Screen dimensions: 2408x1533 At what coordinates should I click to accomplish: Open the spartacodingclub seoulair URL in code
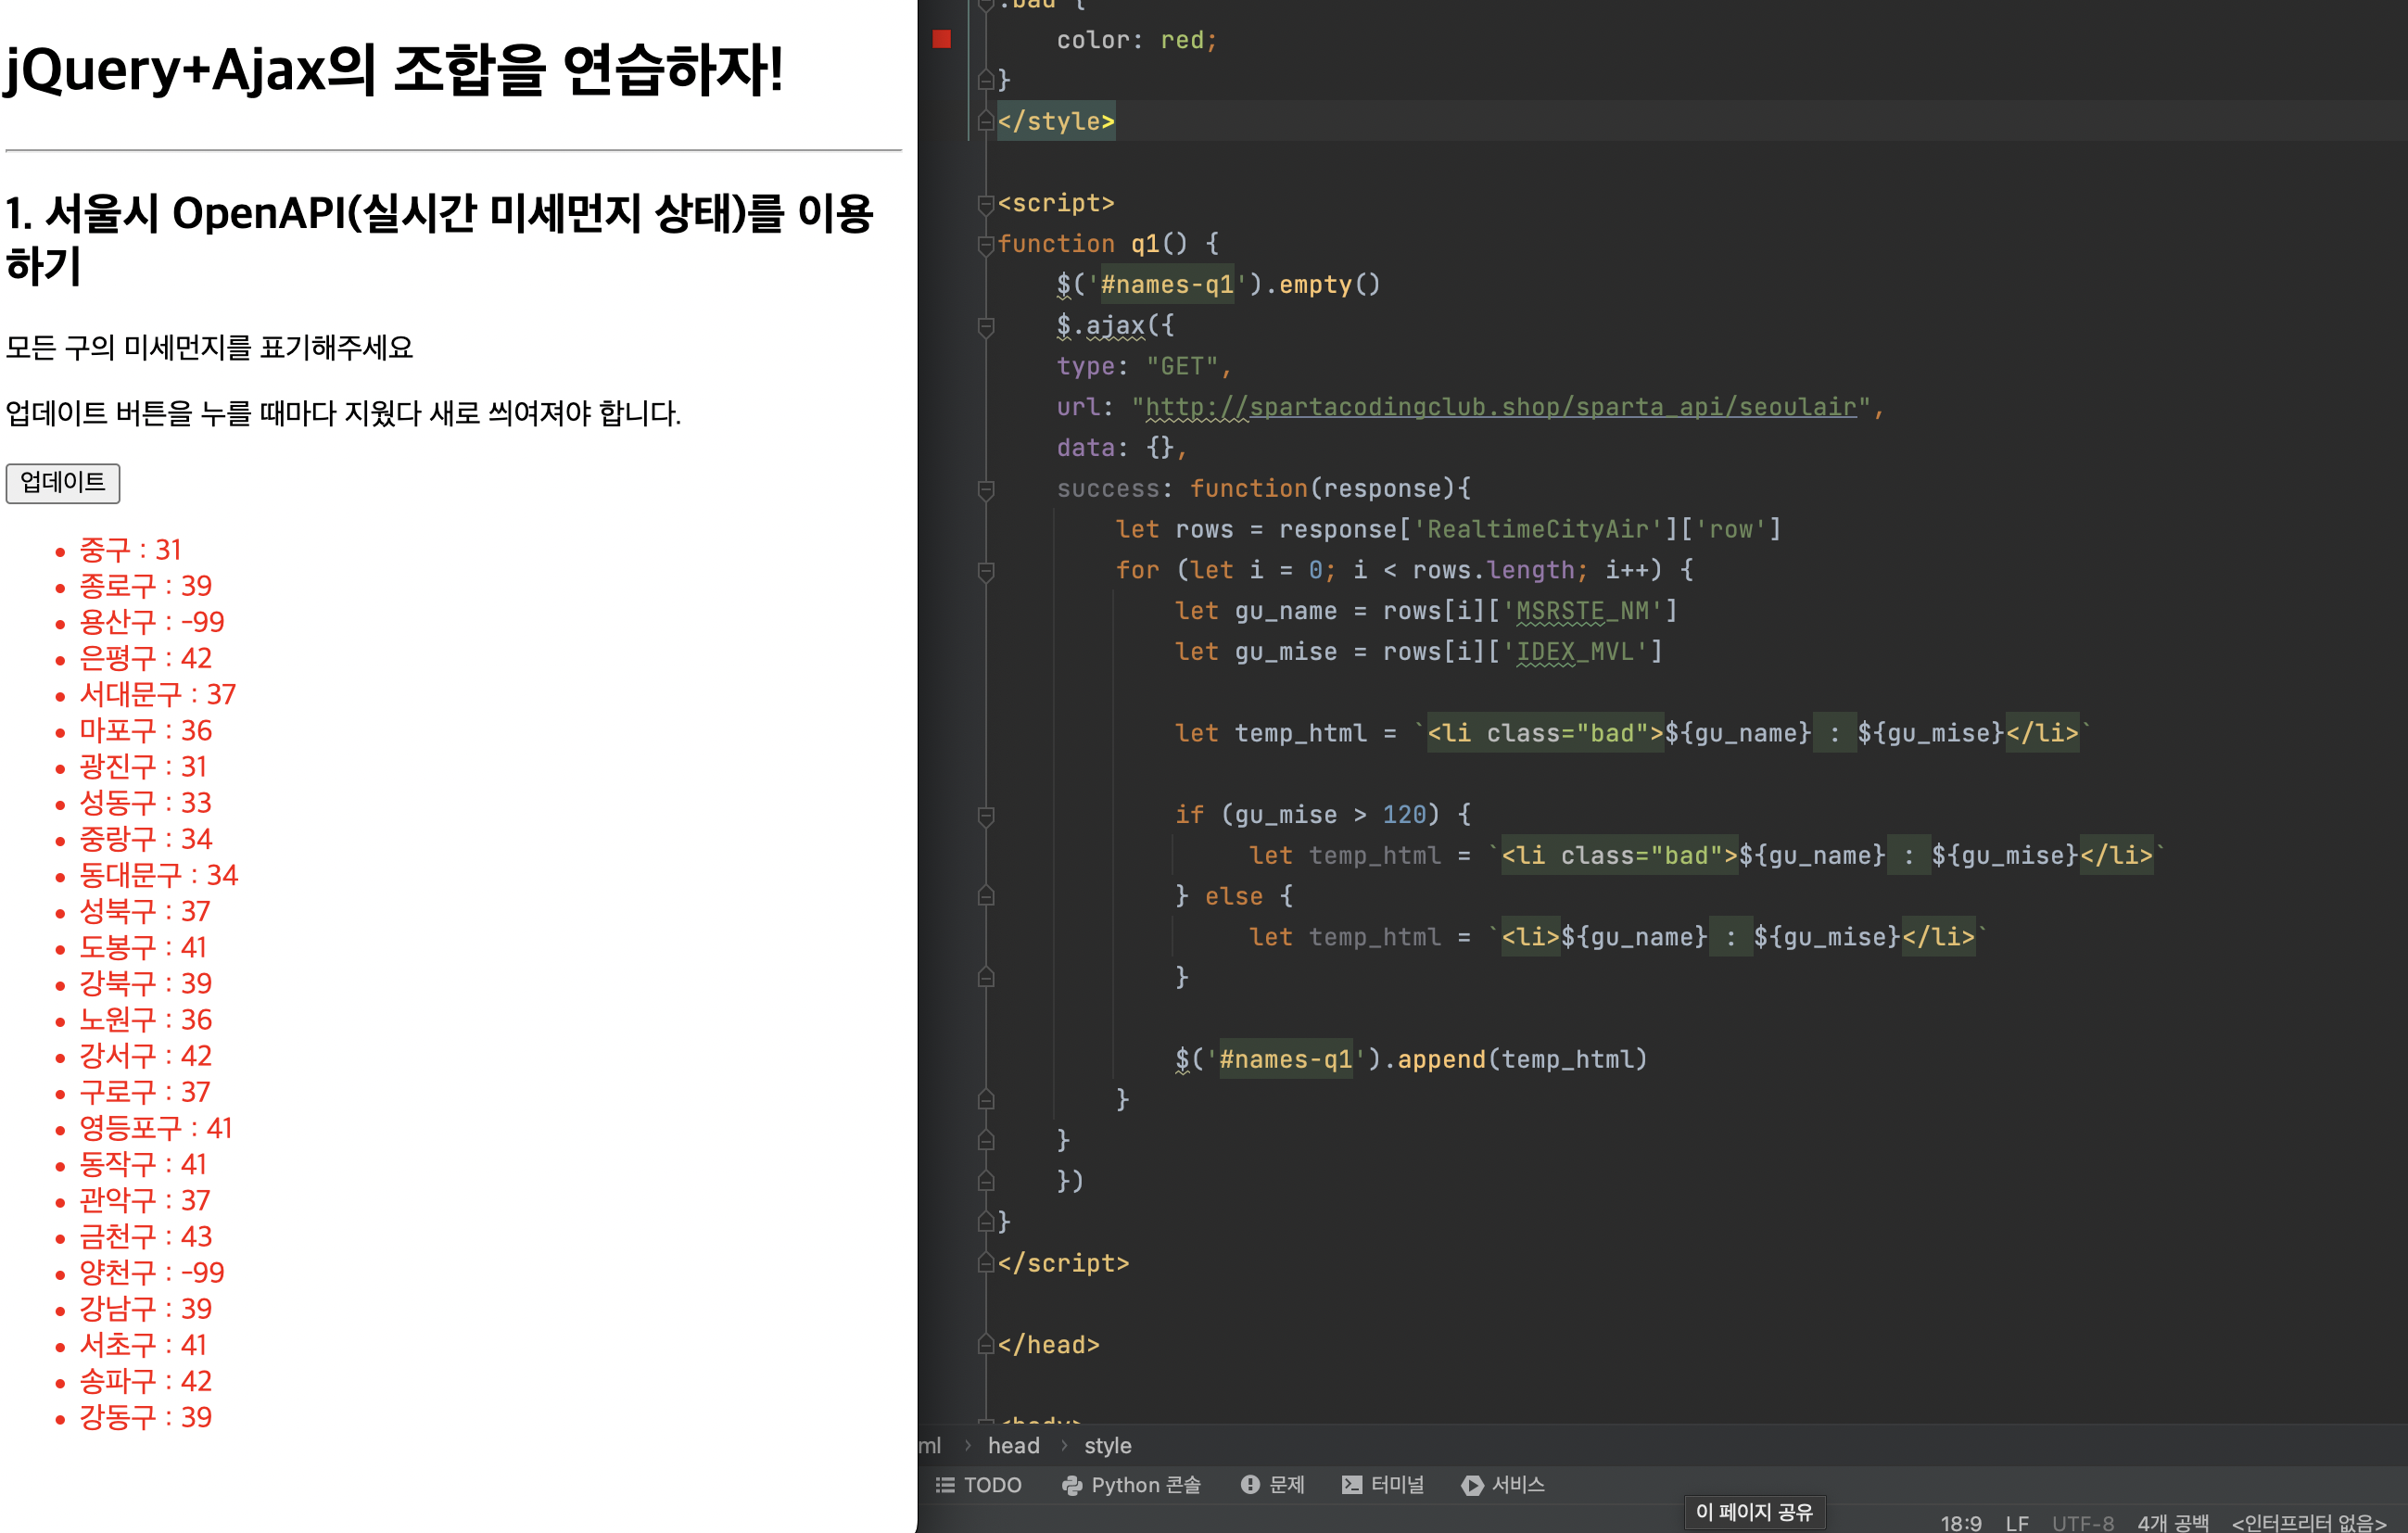1500,407
